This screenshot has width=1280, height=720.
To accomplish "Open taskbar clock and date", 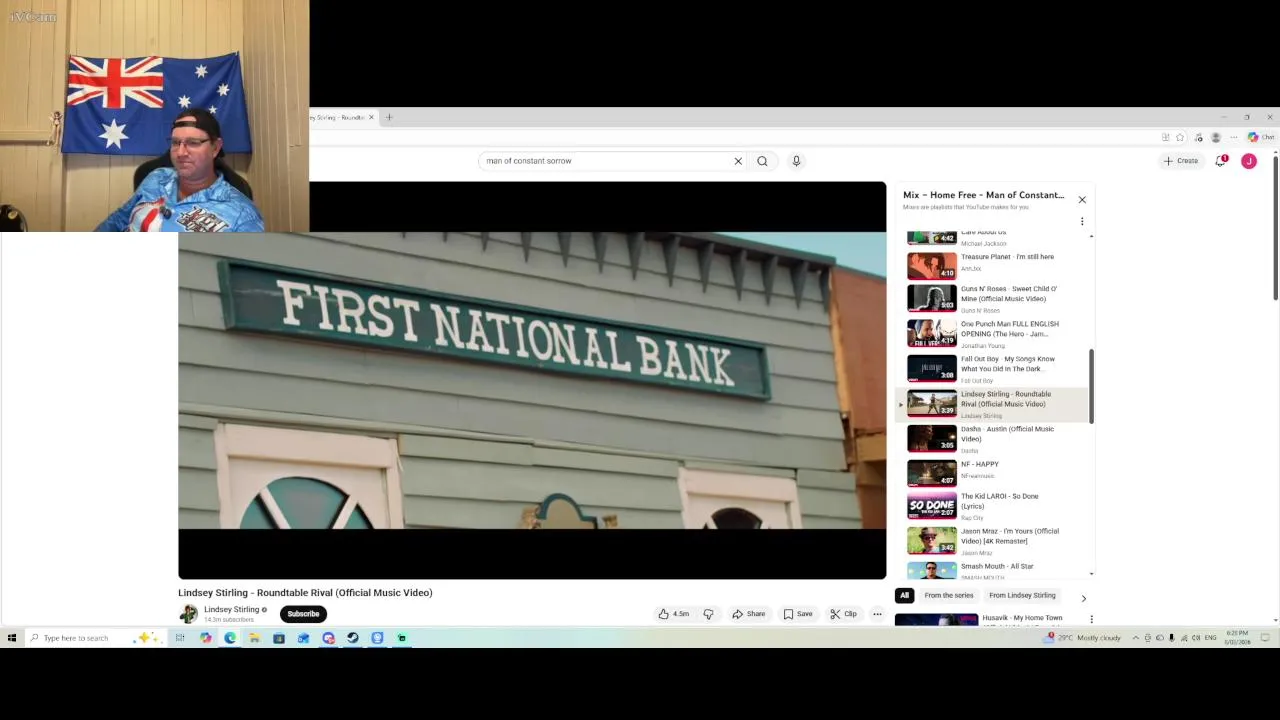I will tap(1238, 638).
